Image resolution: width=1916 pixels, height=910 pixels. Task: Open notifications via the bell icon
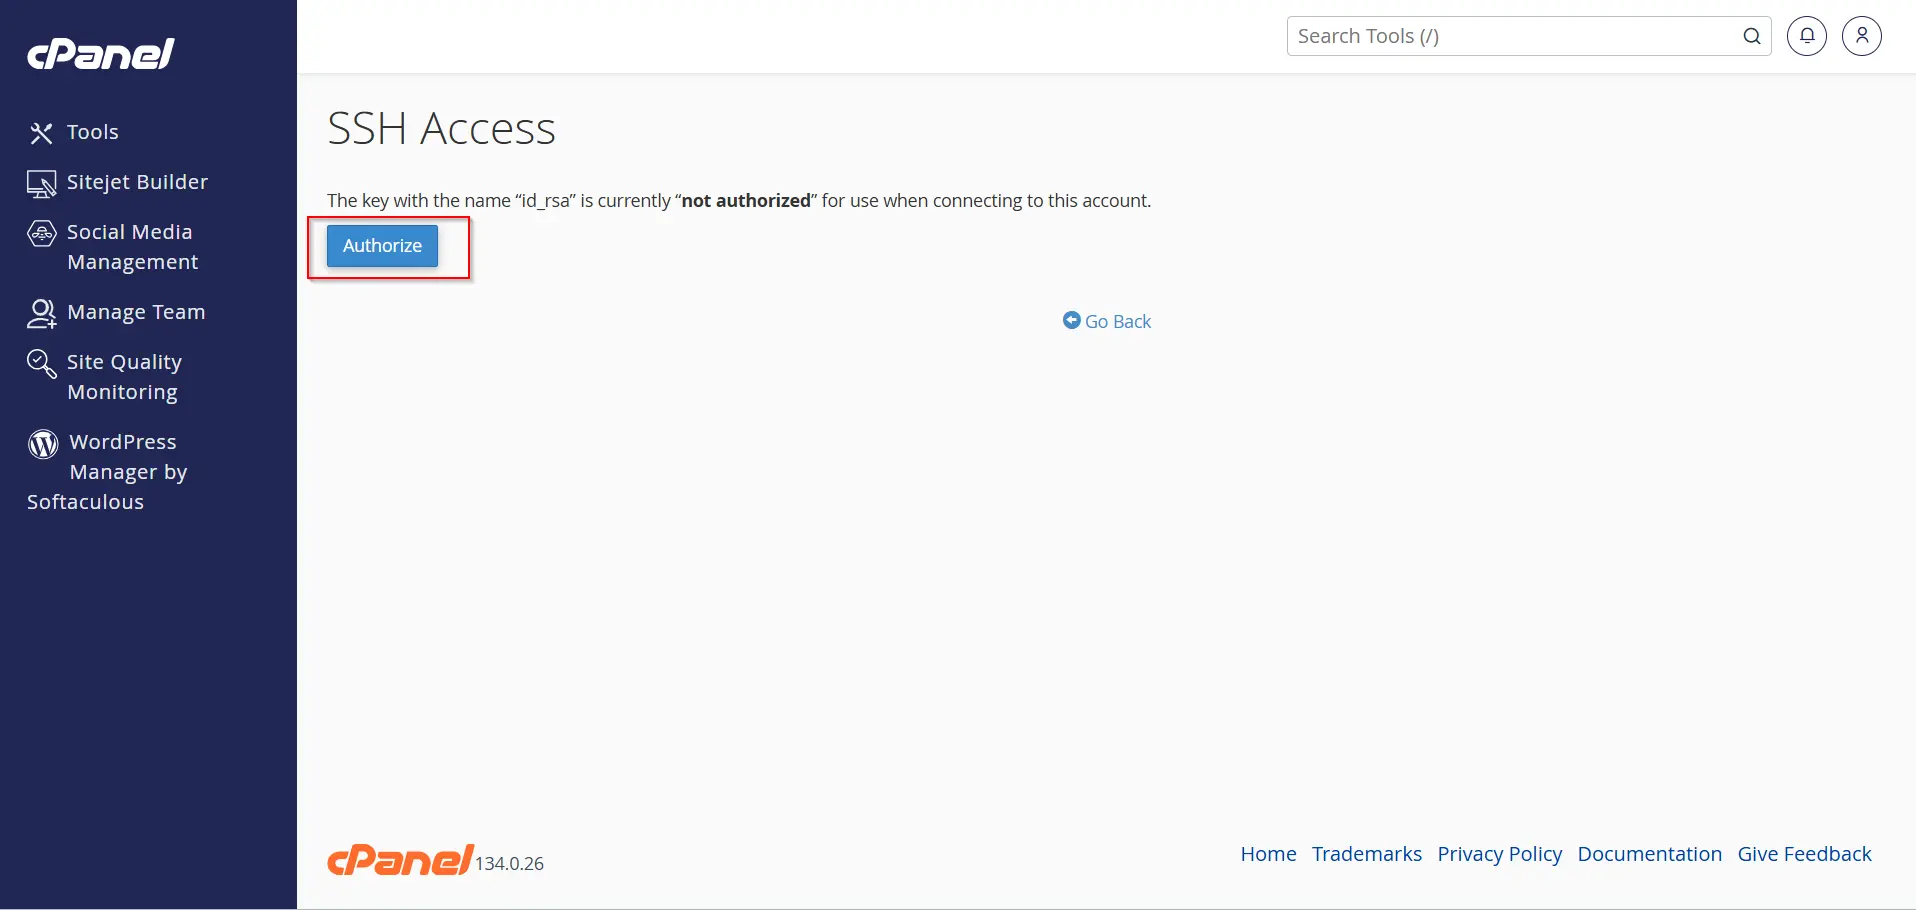(1807, 36)
